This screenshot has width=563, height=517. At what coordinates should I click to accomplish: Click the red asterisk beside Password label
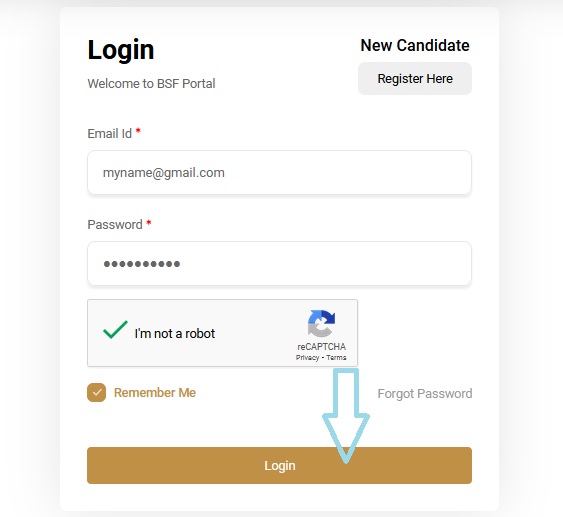click(x=149, y=223)
